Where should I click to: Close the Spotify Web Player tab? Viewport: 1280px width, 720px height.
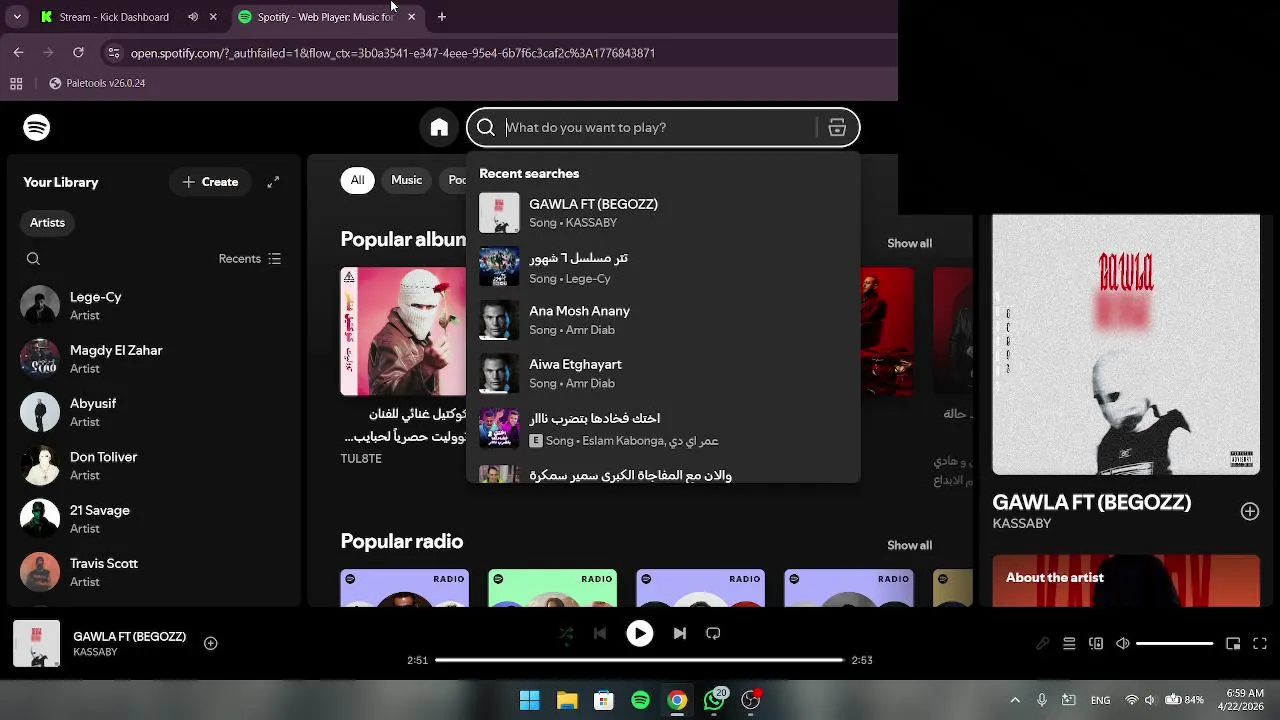pos(411,17)
